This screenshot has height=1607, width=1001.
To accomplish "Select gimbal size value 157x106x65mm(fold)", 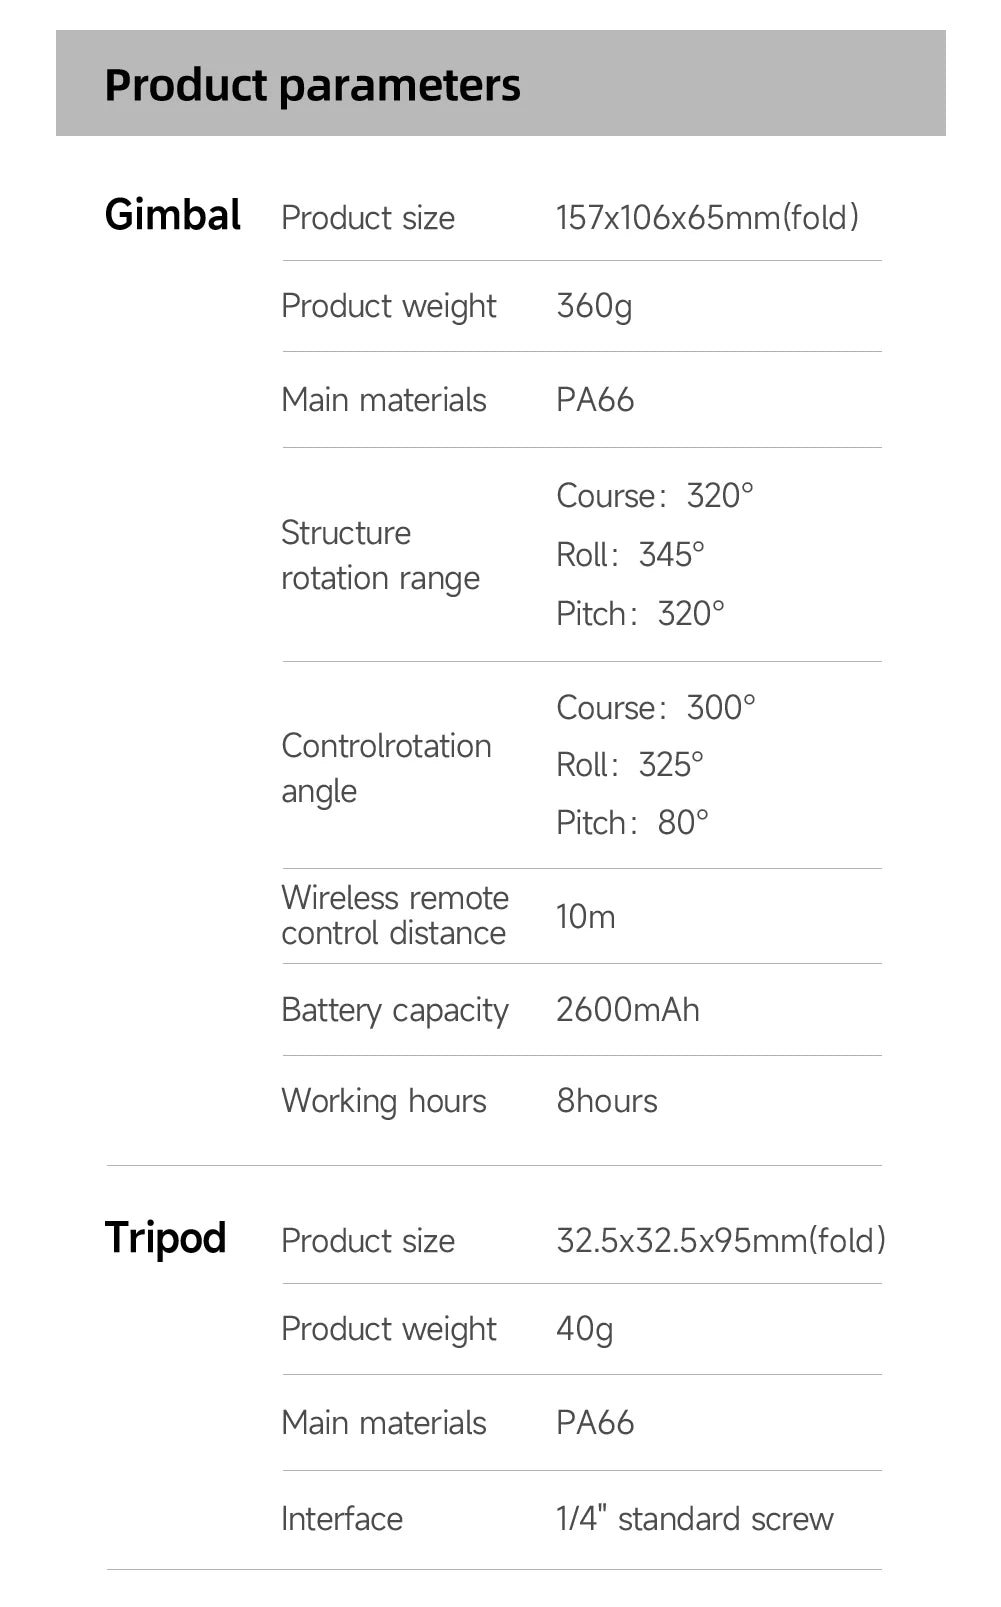I will [x=707, y=217].
